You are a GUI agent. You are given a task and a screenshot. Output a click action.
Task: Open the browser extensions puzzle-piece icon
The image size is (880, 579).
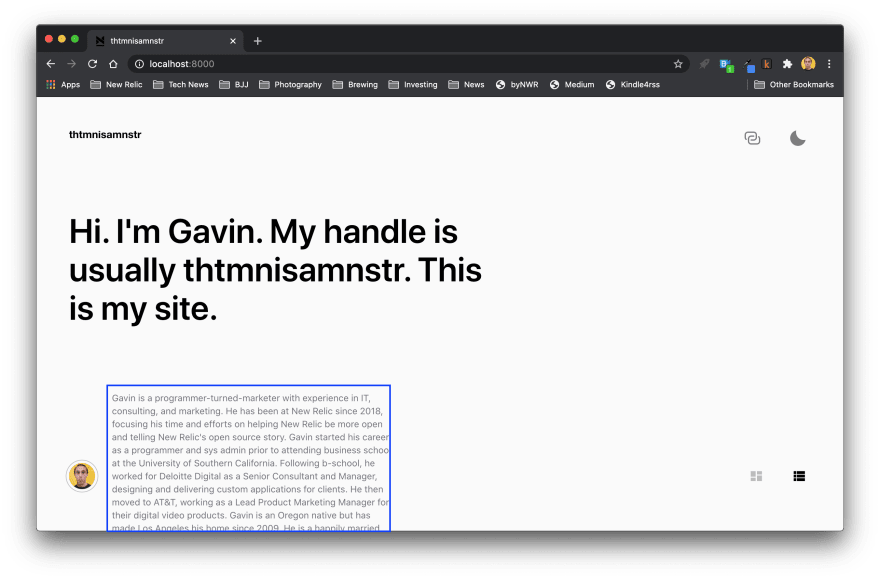786,63
